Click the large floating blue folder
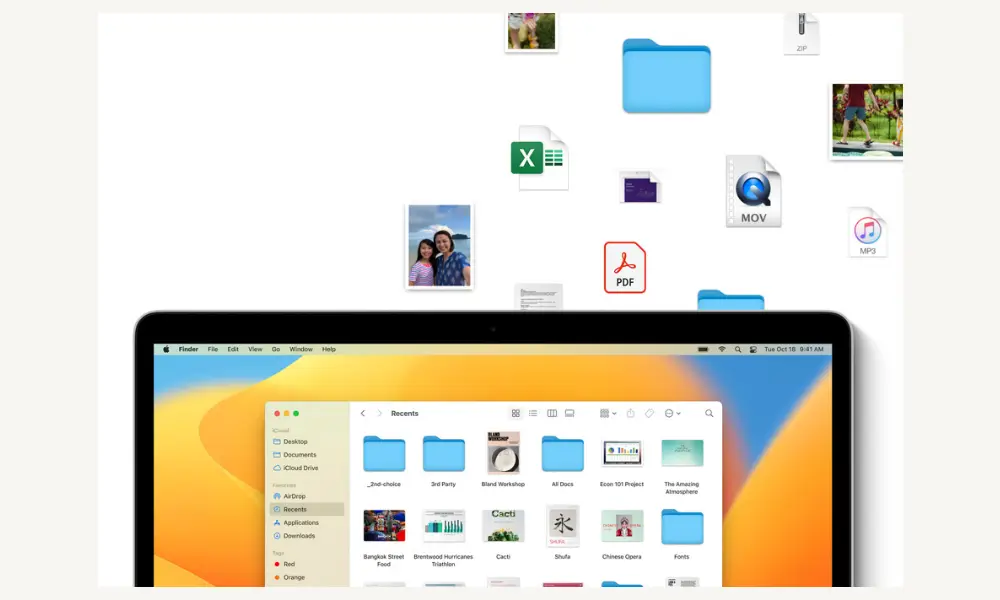The width and height of the screenshot is (1000, 600). 666,77
